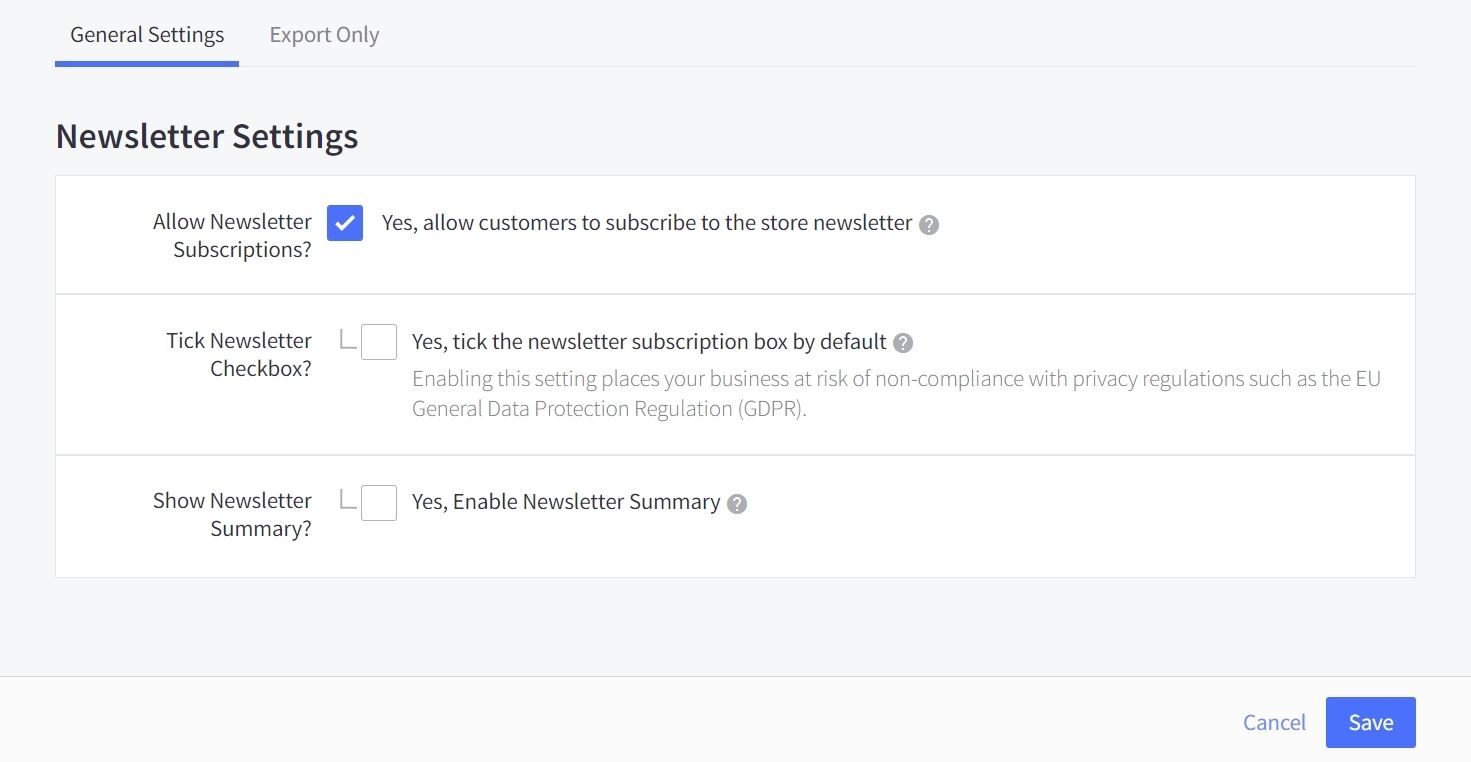
Task: Switch to the General Settings tab
Action: [x=147, y=35]
